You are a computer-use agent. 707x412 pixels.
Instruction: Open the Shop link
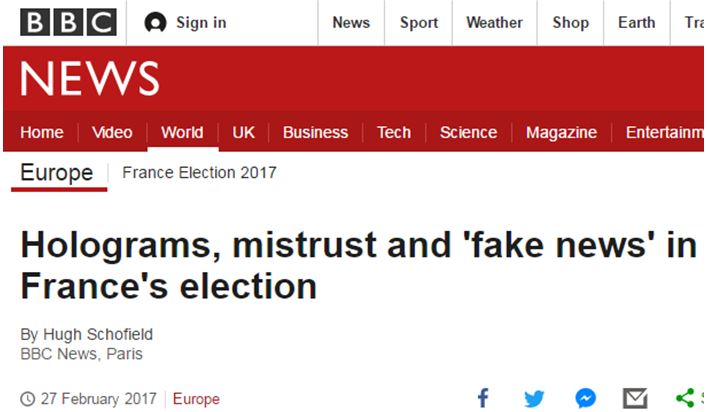(571, 22)
